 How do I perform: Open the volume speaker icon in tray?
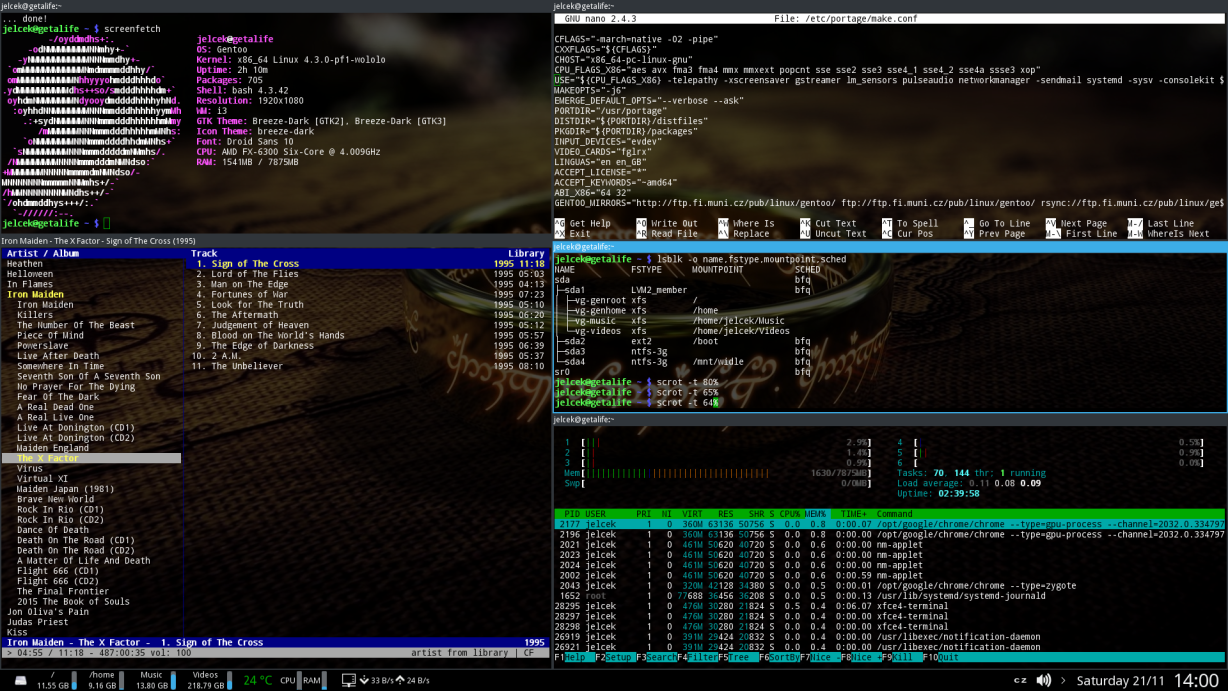point(1044,680)
